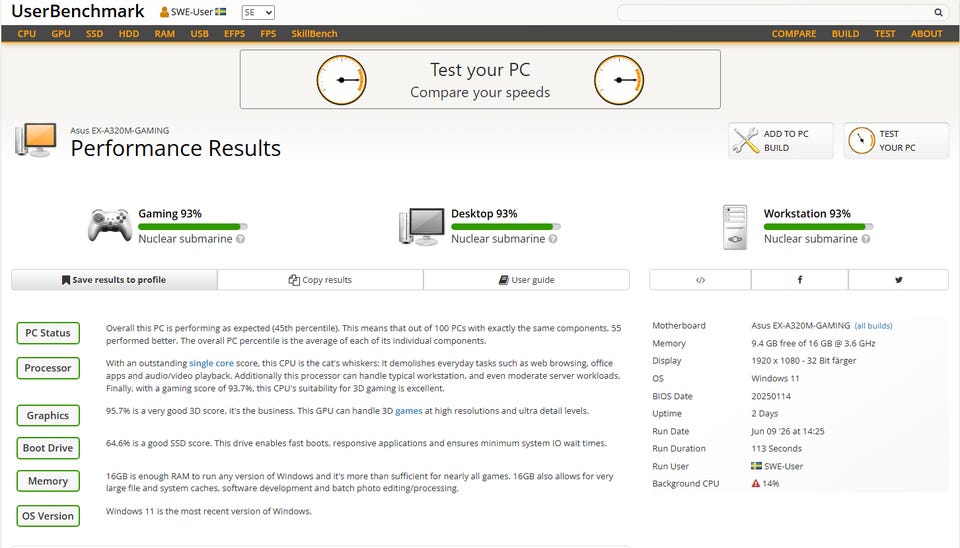960x548 pixels.
Task: Click the Uptime value 2 Days
Action: tap(765, 414)
